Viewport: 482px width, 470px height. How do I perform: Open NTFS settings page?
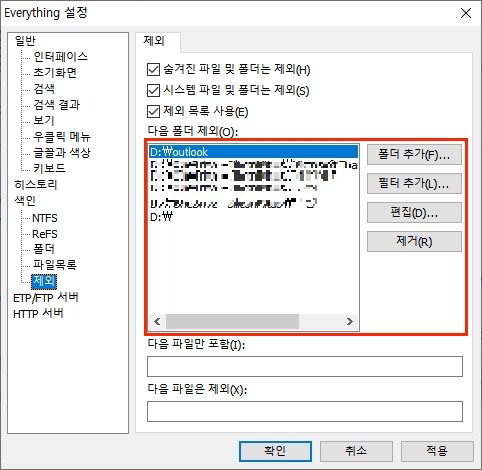45,218
